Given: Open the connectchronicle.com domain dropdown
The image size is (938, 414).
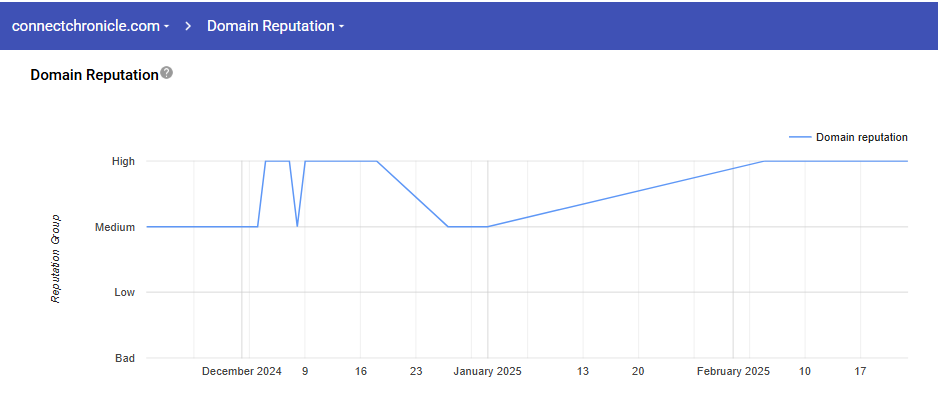Looking at the screenshot, I should point(90,26).
